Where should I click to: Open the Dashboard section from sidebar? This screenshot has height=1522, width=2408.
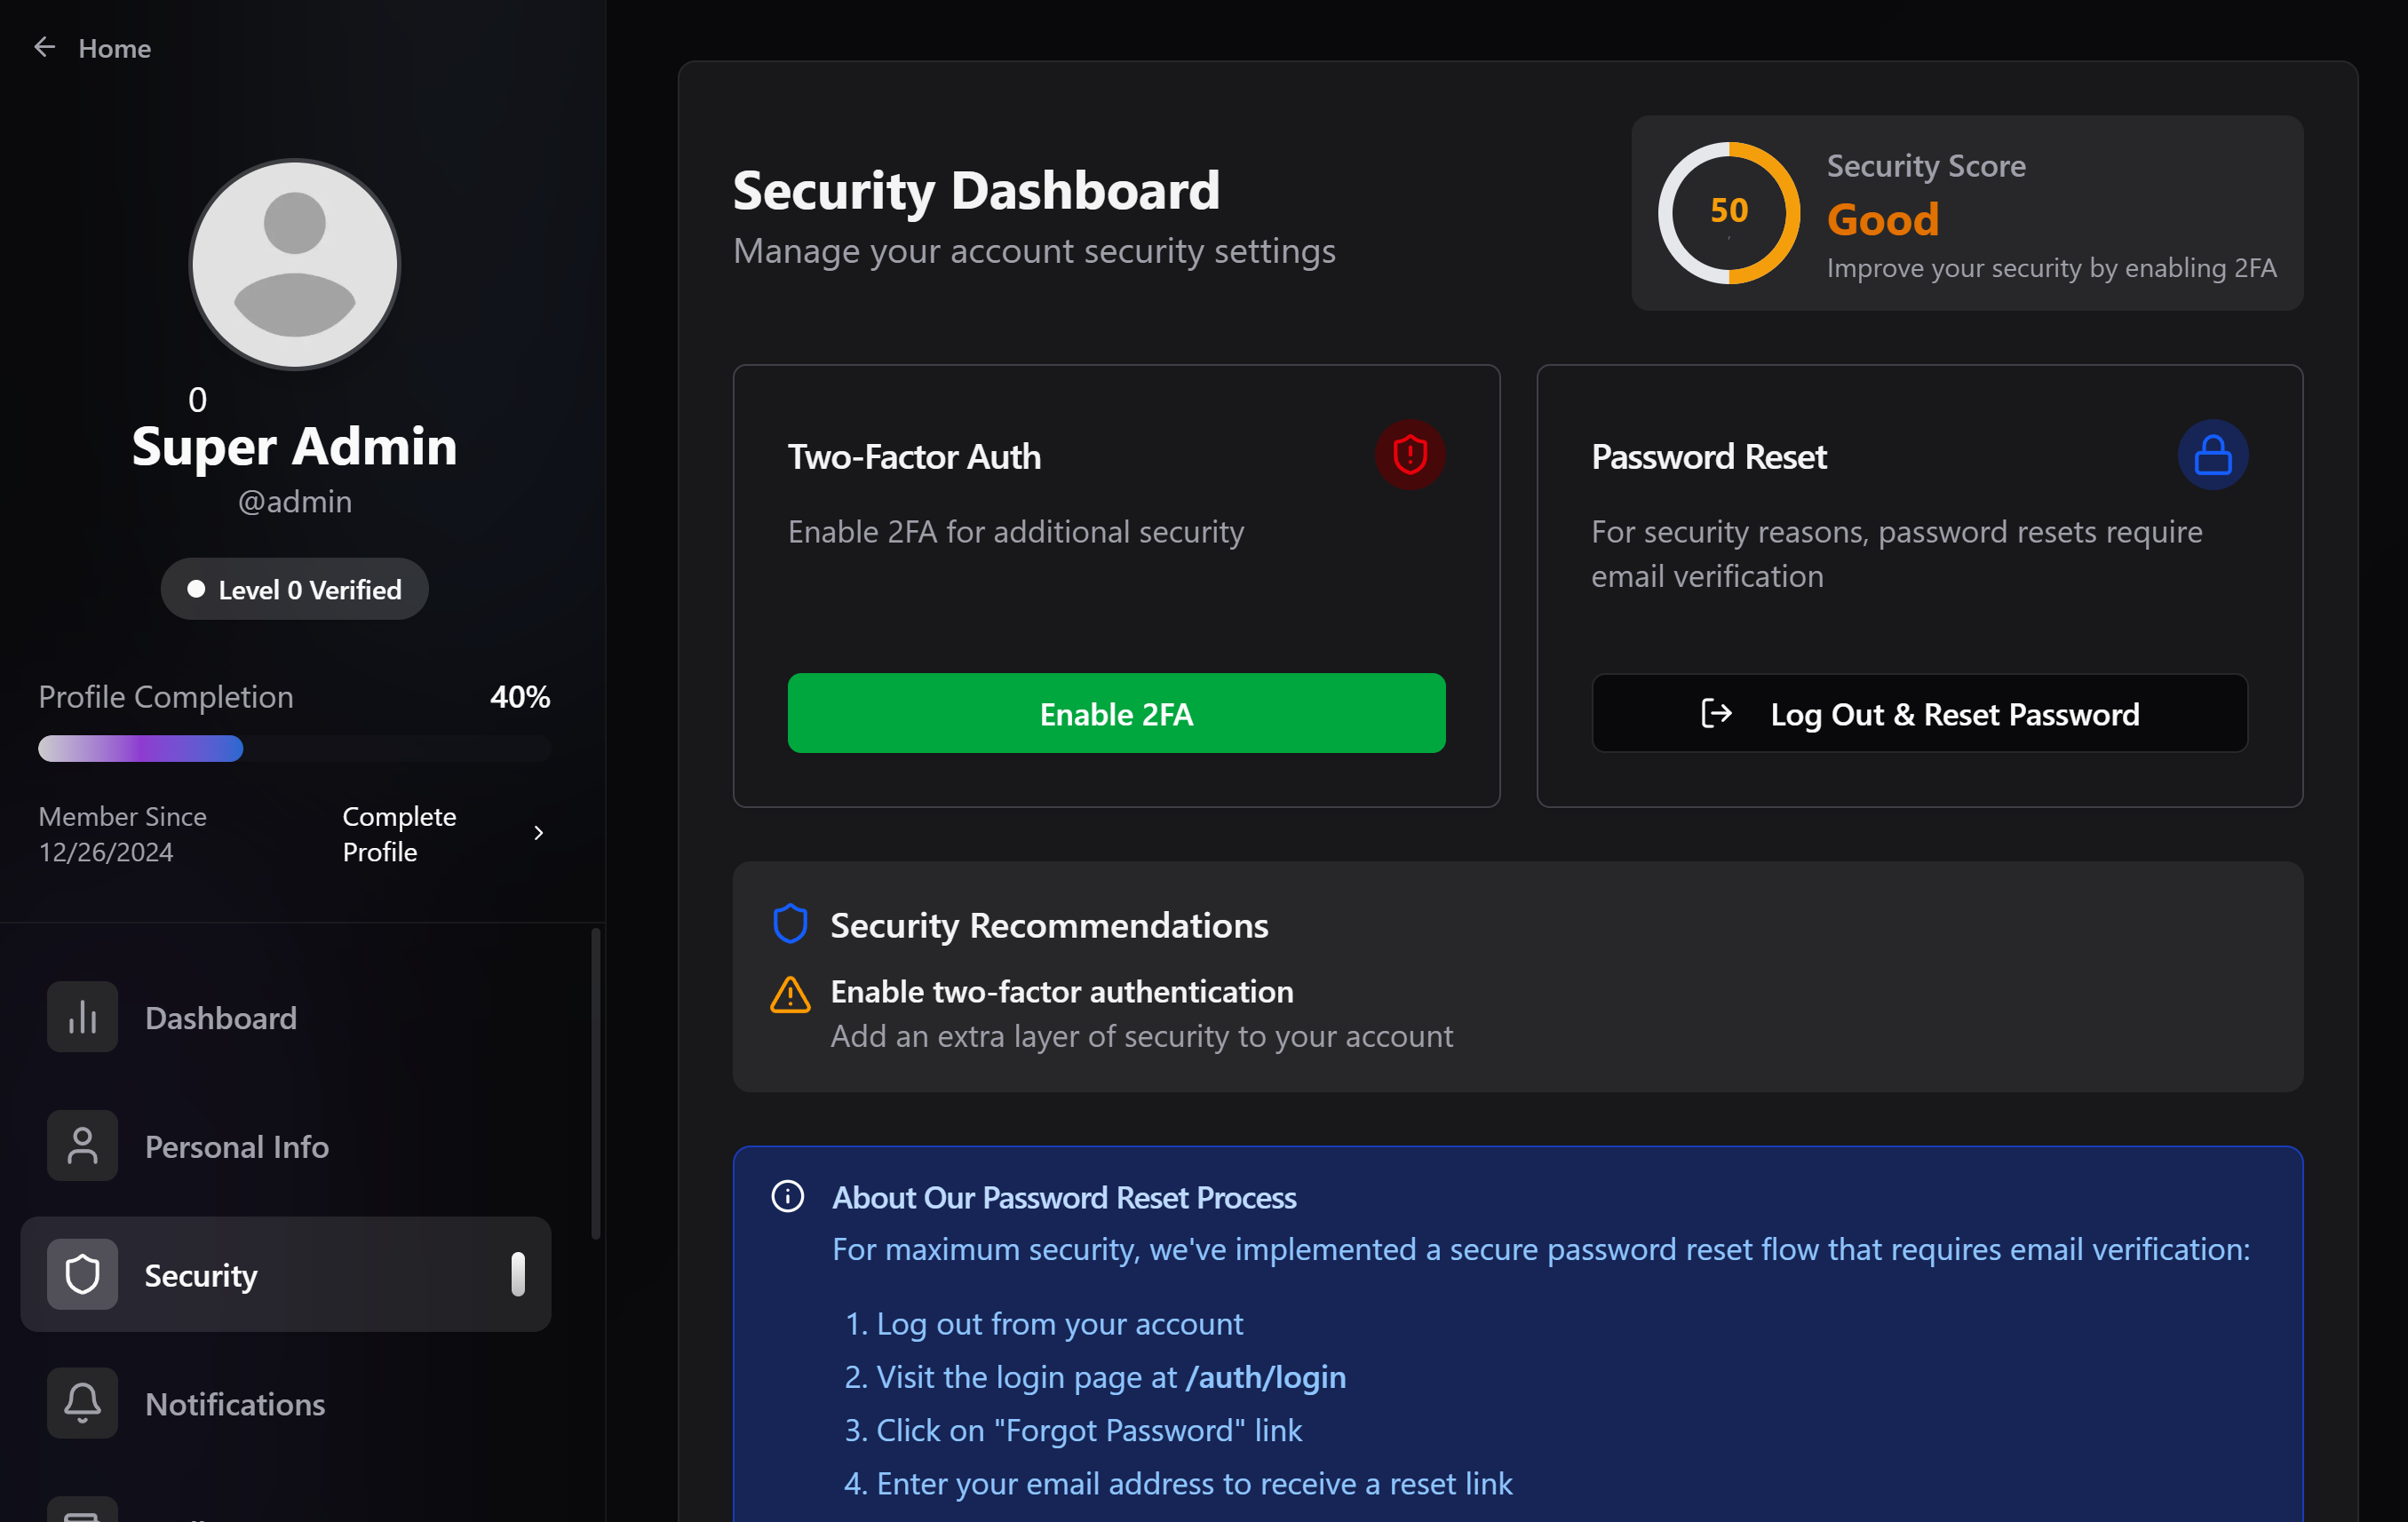220,1017
